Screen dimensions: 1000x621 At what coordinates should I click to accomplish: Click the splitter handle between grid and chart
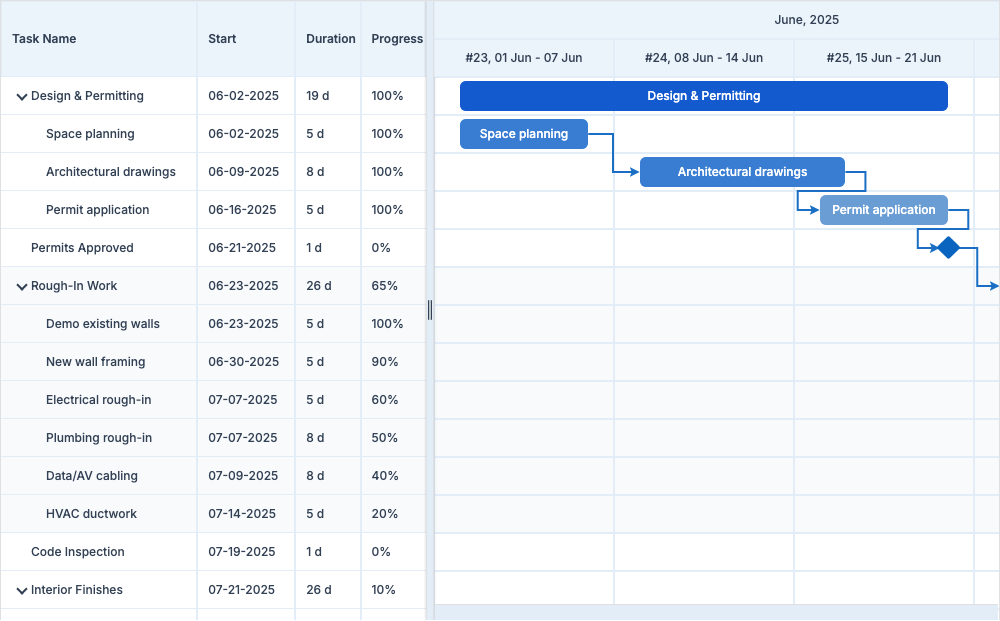coord(430,310)
